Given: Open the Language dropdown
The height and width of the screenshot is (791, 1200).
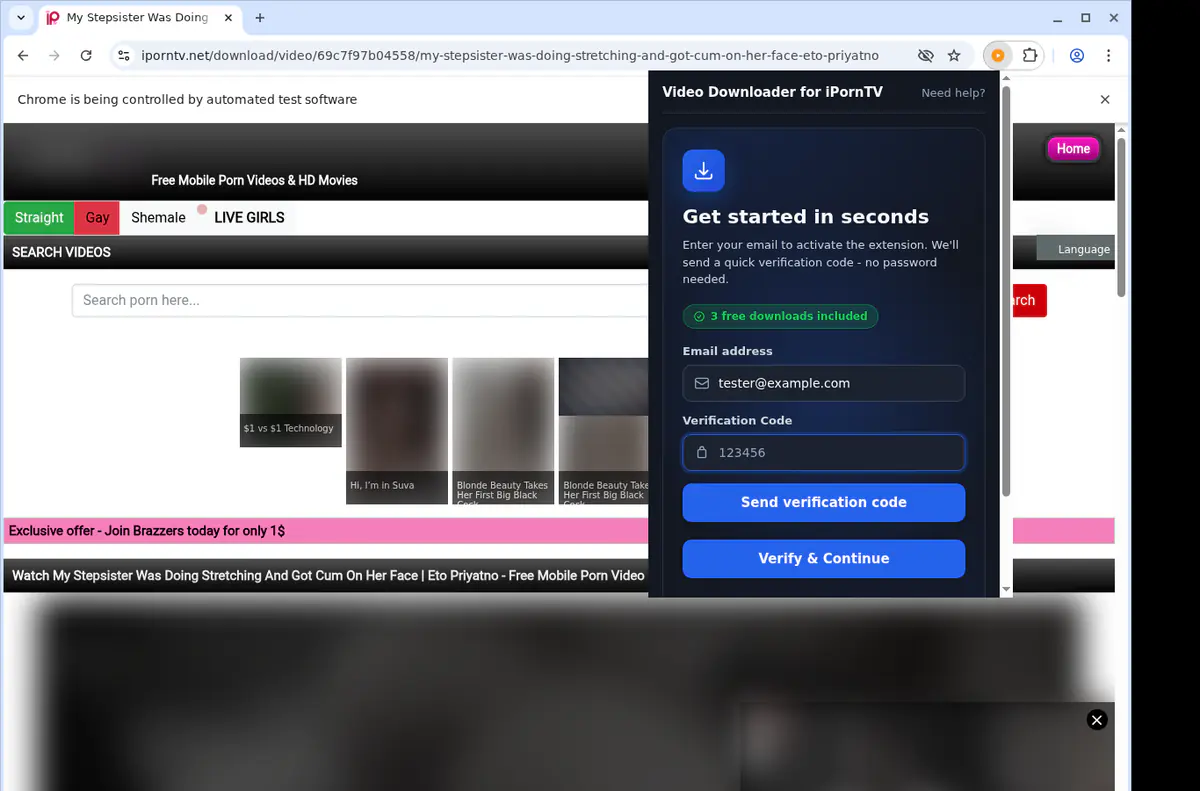Looking at the screenshot, I should coord(1076,249).
